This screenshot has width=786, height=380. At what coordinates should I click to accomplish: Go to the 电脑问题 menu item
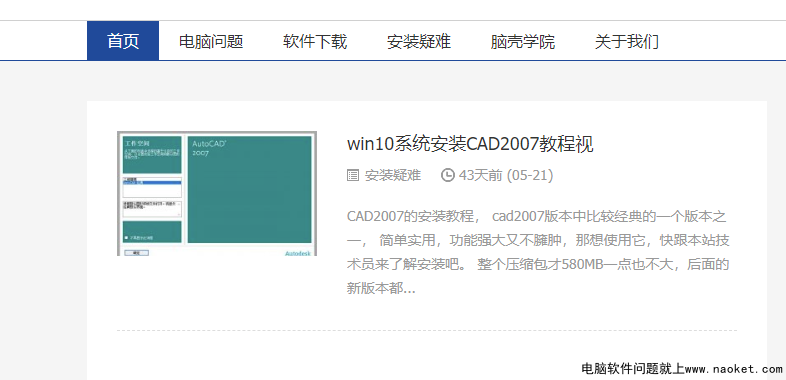tap(211, 41)
